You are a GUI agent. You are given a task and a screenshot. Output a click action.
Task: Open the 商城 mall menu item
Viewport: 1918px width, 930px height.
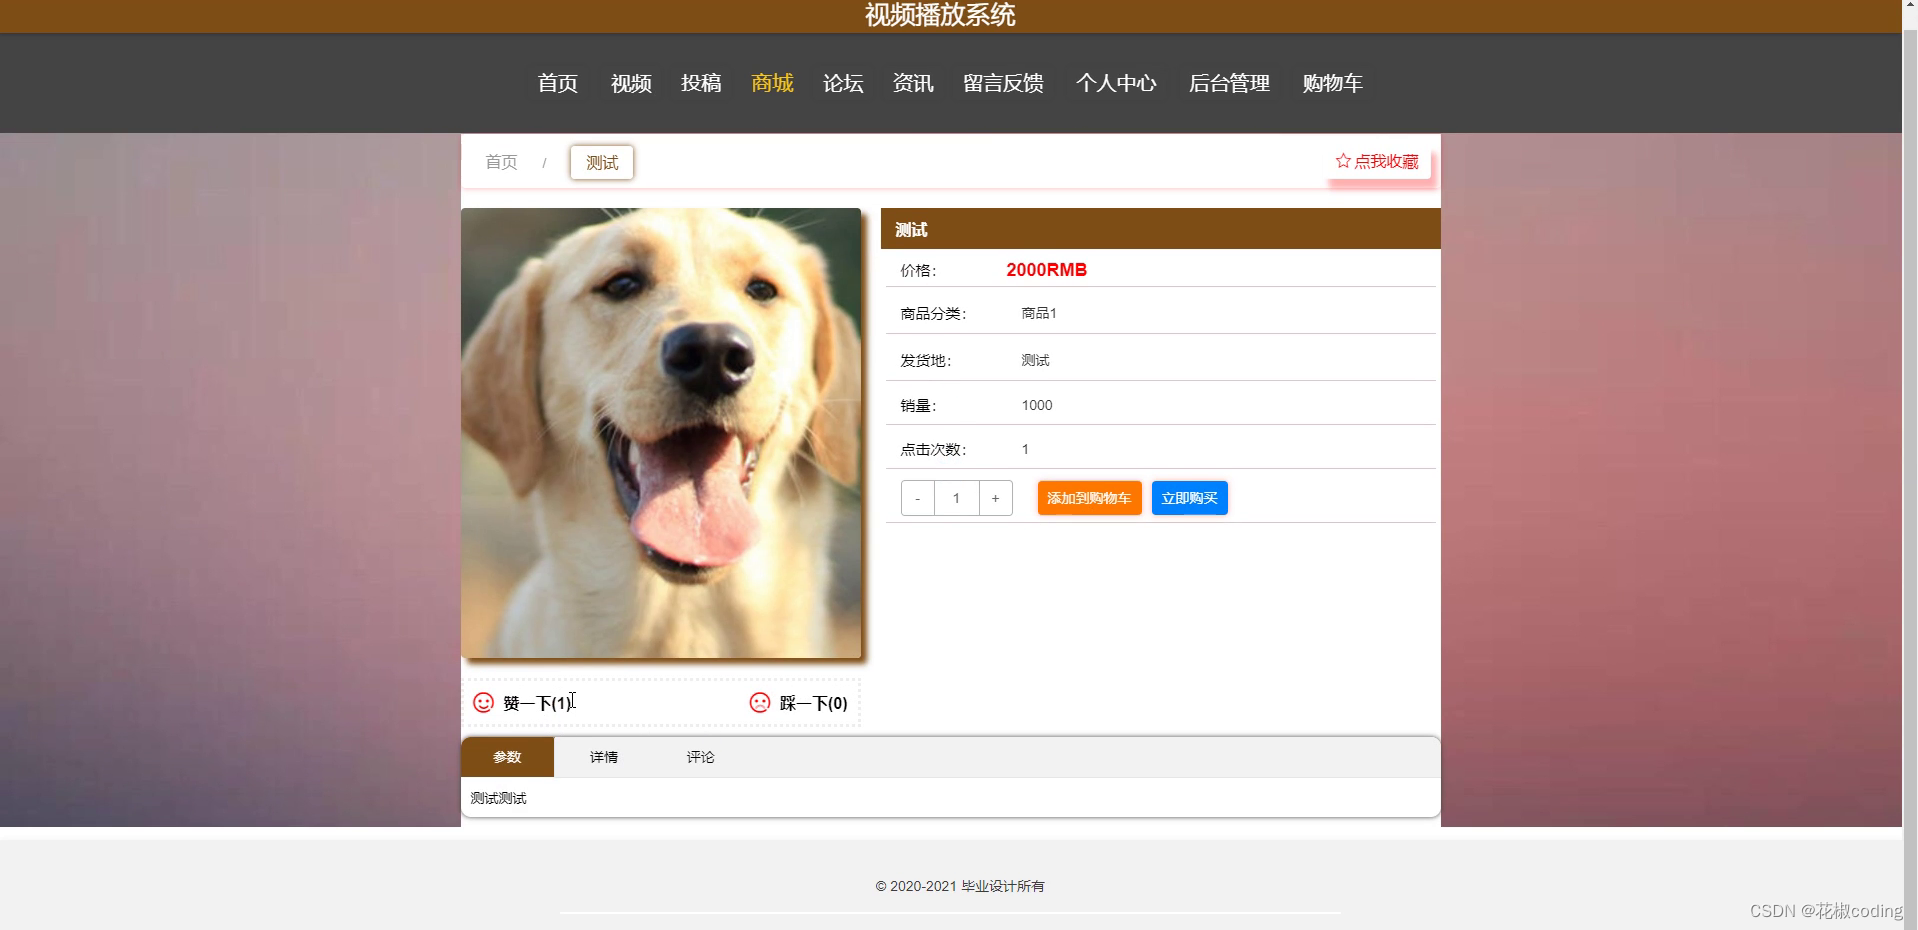click(771, 84)
